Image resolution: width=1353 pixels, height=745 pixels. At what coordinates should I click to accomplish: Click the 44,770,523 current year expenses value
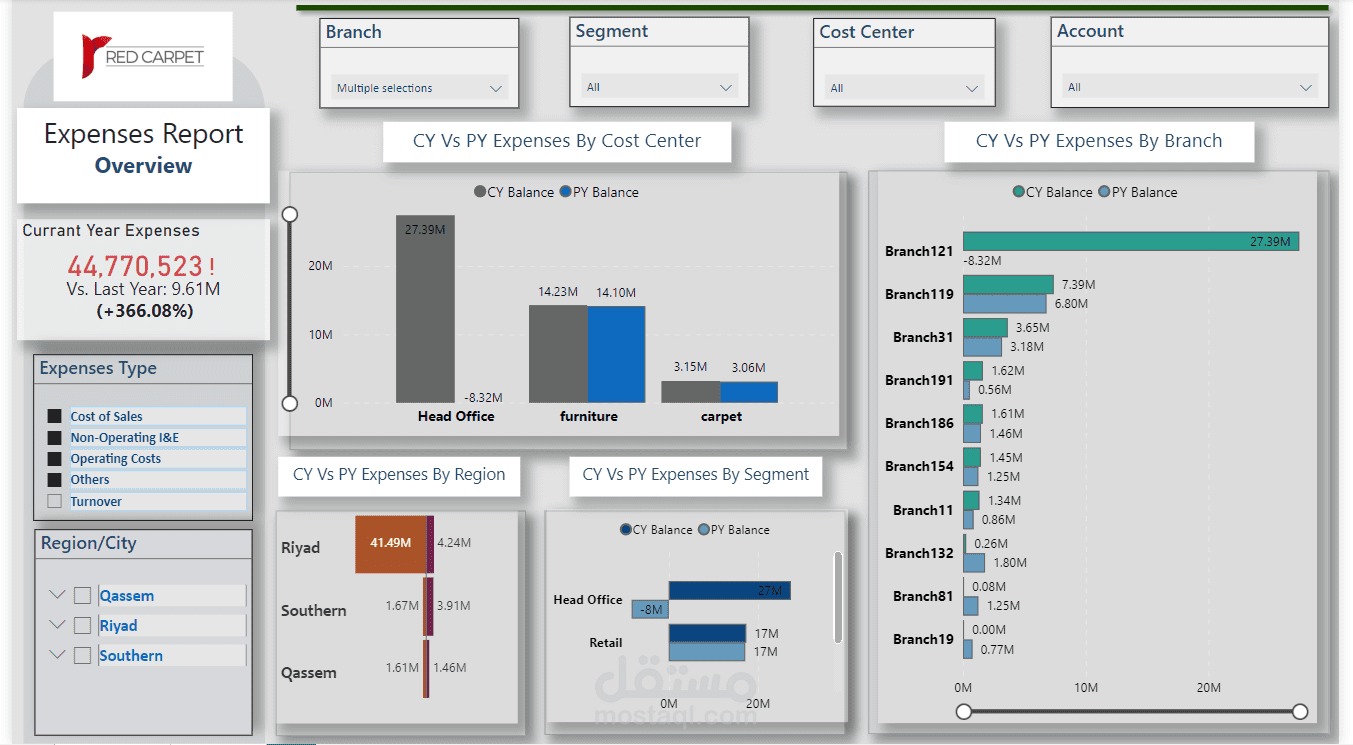(x=135, y=267)
